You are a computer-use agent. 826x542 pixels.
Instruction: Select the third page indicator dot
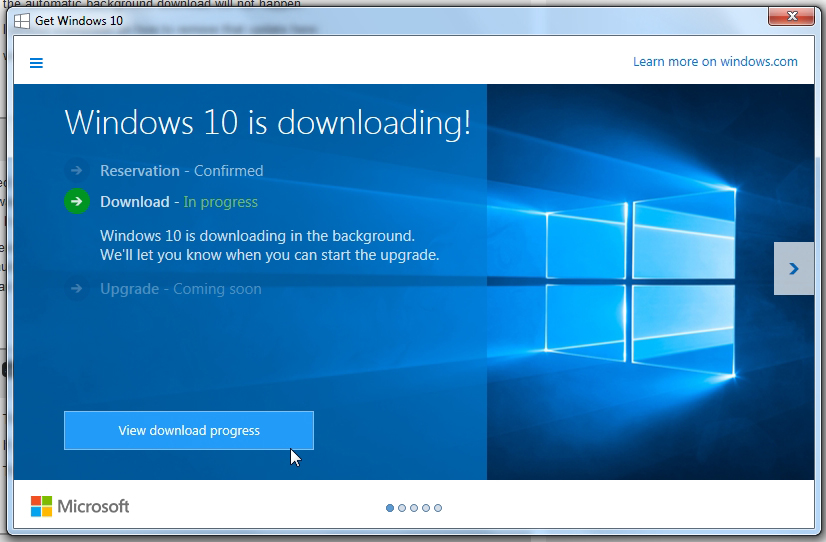(x=414, y=508)
